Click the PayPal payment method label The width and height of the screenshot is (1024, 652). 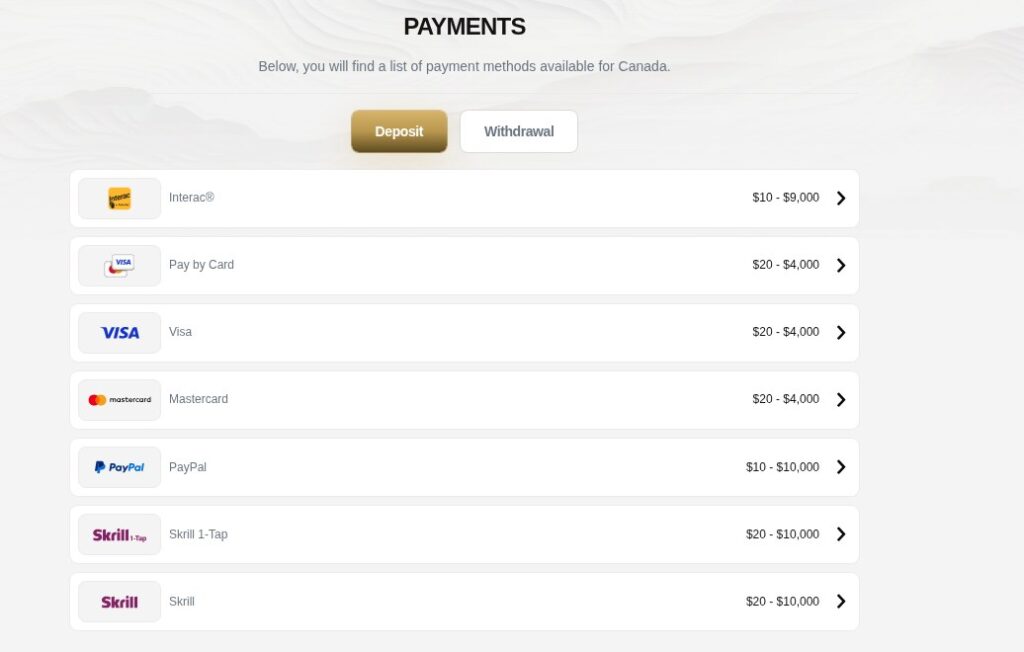pyautogui.click(x=187, y=467)
